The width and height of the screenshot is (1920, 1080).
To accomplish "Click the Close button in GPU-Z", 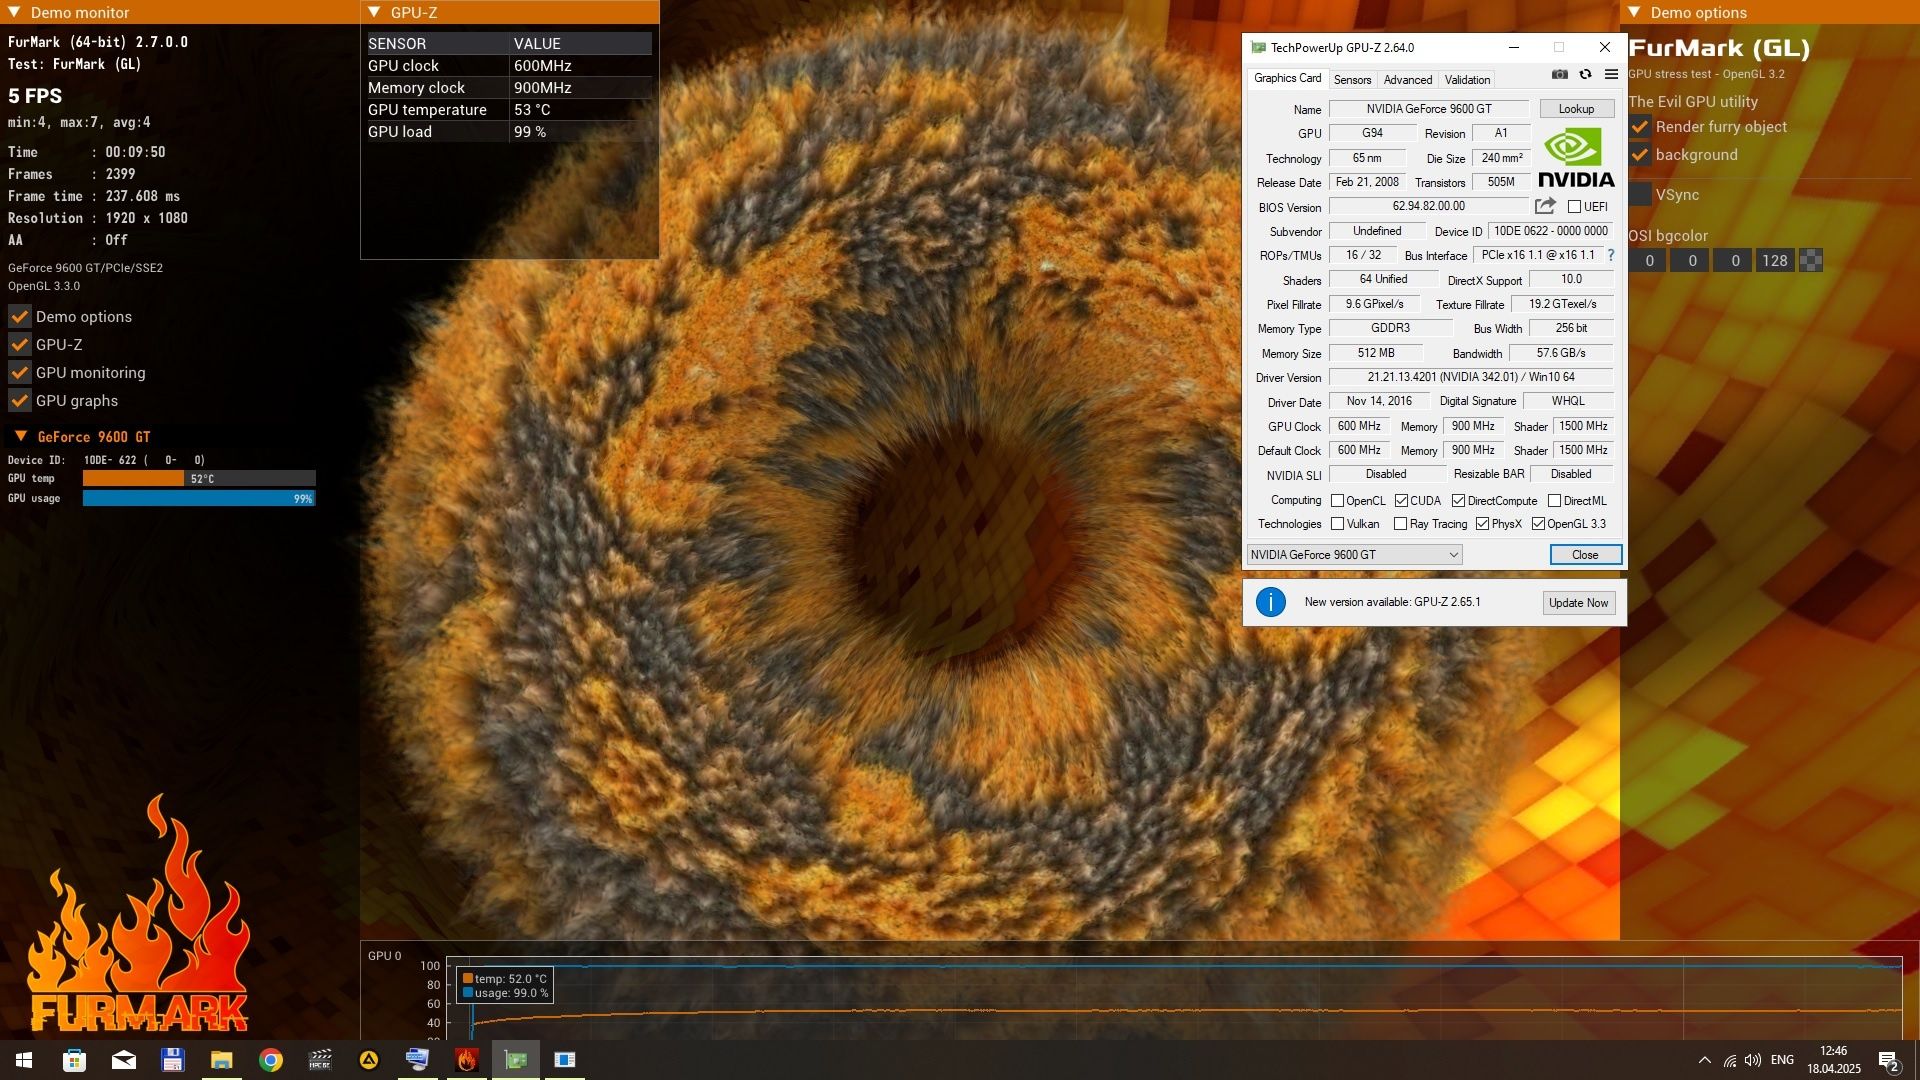I will click(1585, 555).
